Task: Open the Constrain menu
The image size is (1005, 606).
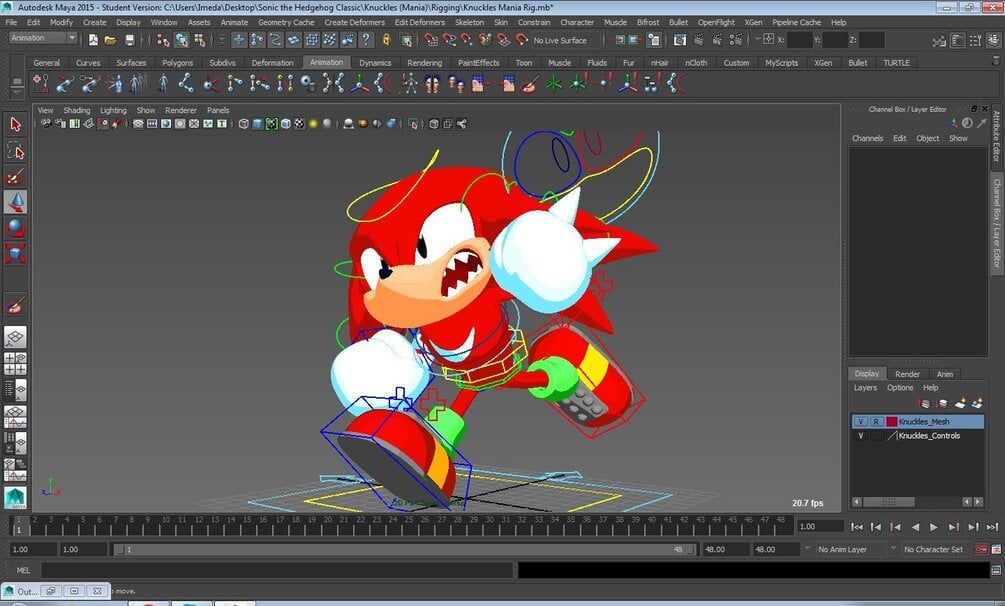Action: (534, 22)
